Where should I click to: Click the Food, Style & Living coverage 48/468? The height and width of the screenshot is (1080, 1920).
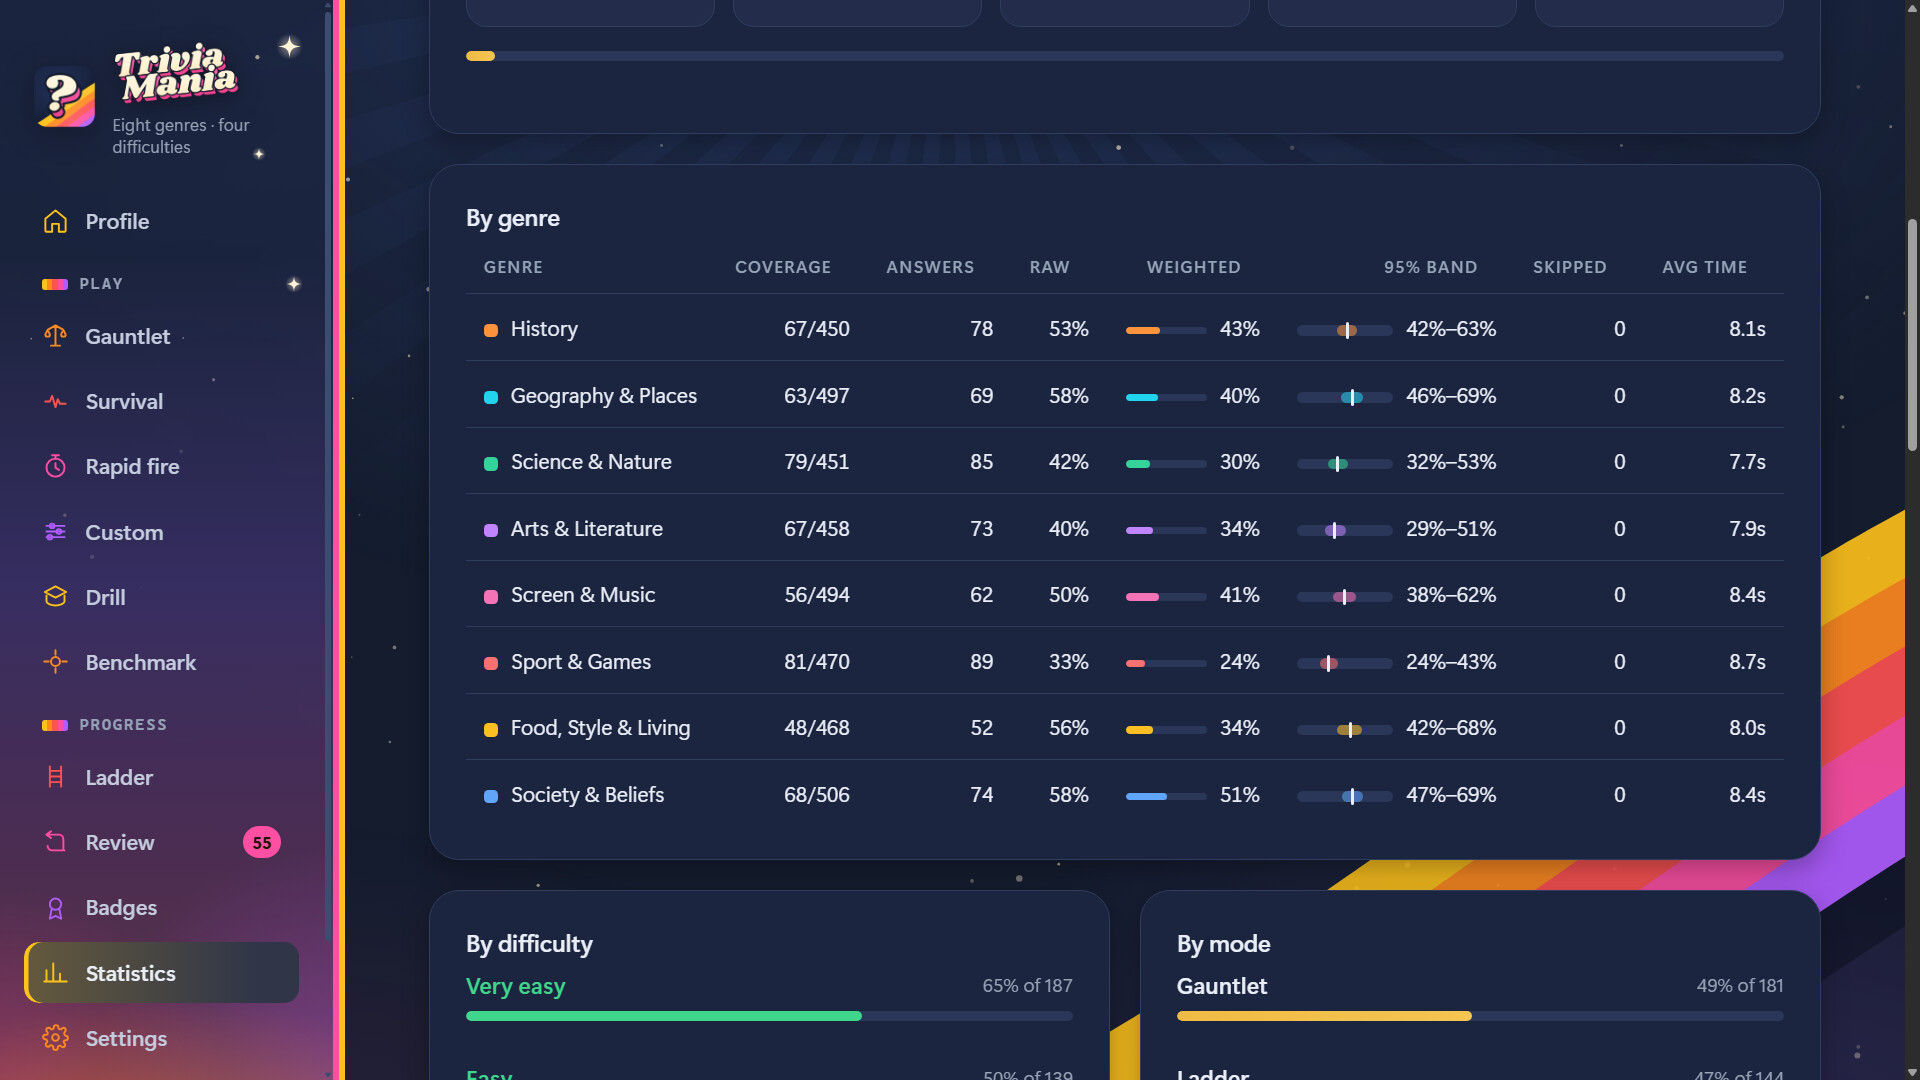[x=816, y=728]
